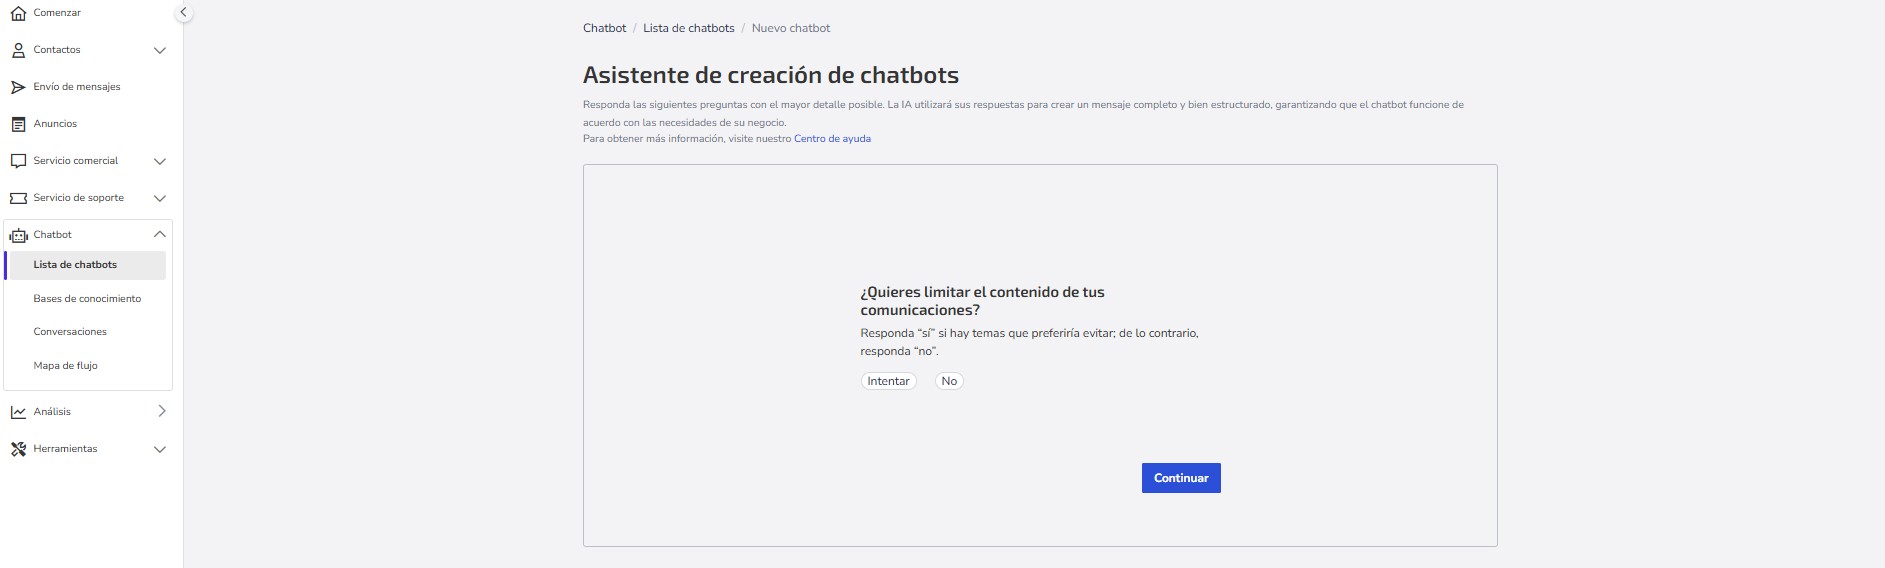
Task: Expand the Herramientas chevron
Action: (159, 449)
